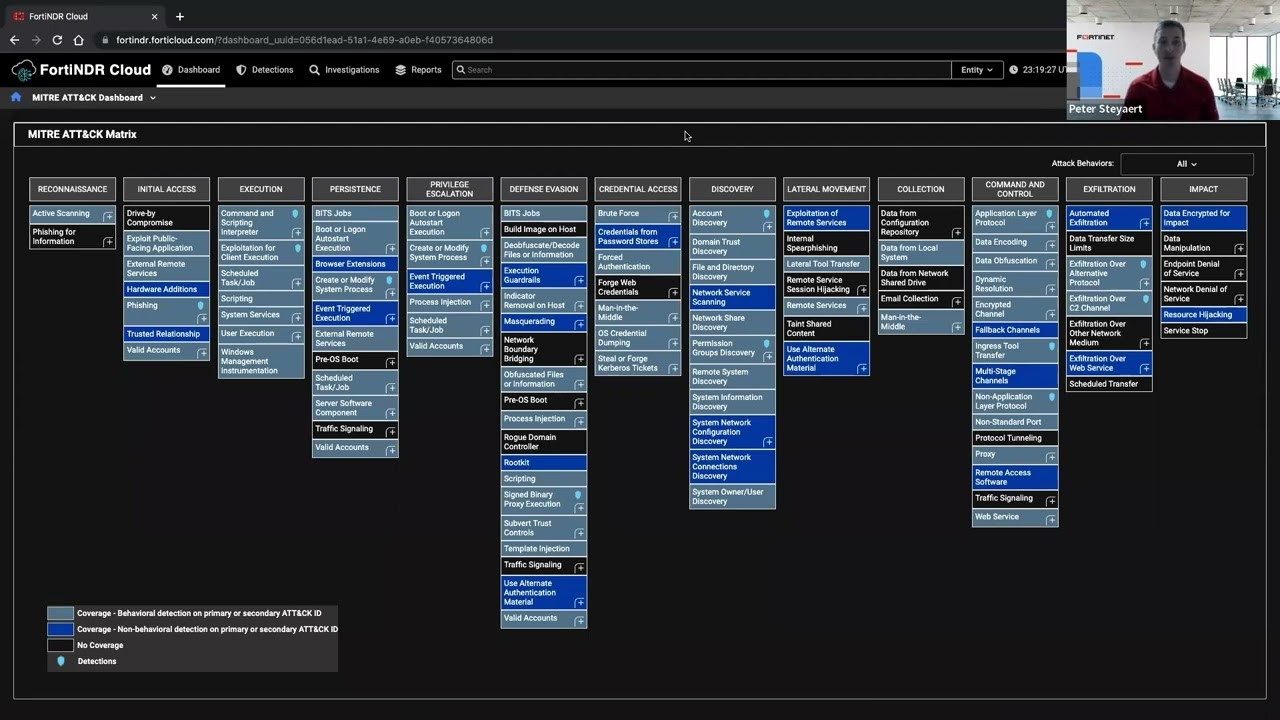
Task: Select the Hardware Additions technique
Action: coord(167,290)
